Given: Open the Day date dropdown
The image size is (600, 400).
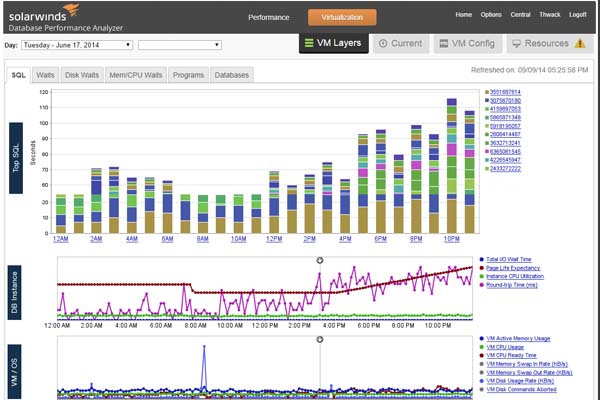Looking at the screenshot, I should click(x=76, y=45).
